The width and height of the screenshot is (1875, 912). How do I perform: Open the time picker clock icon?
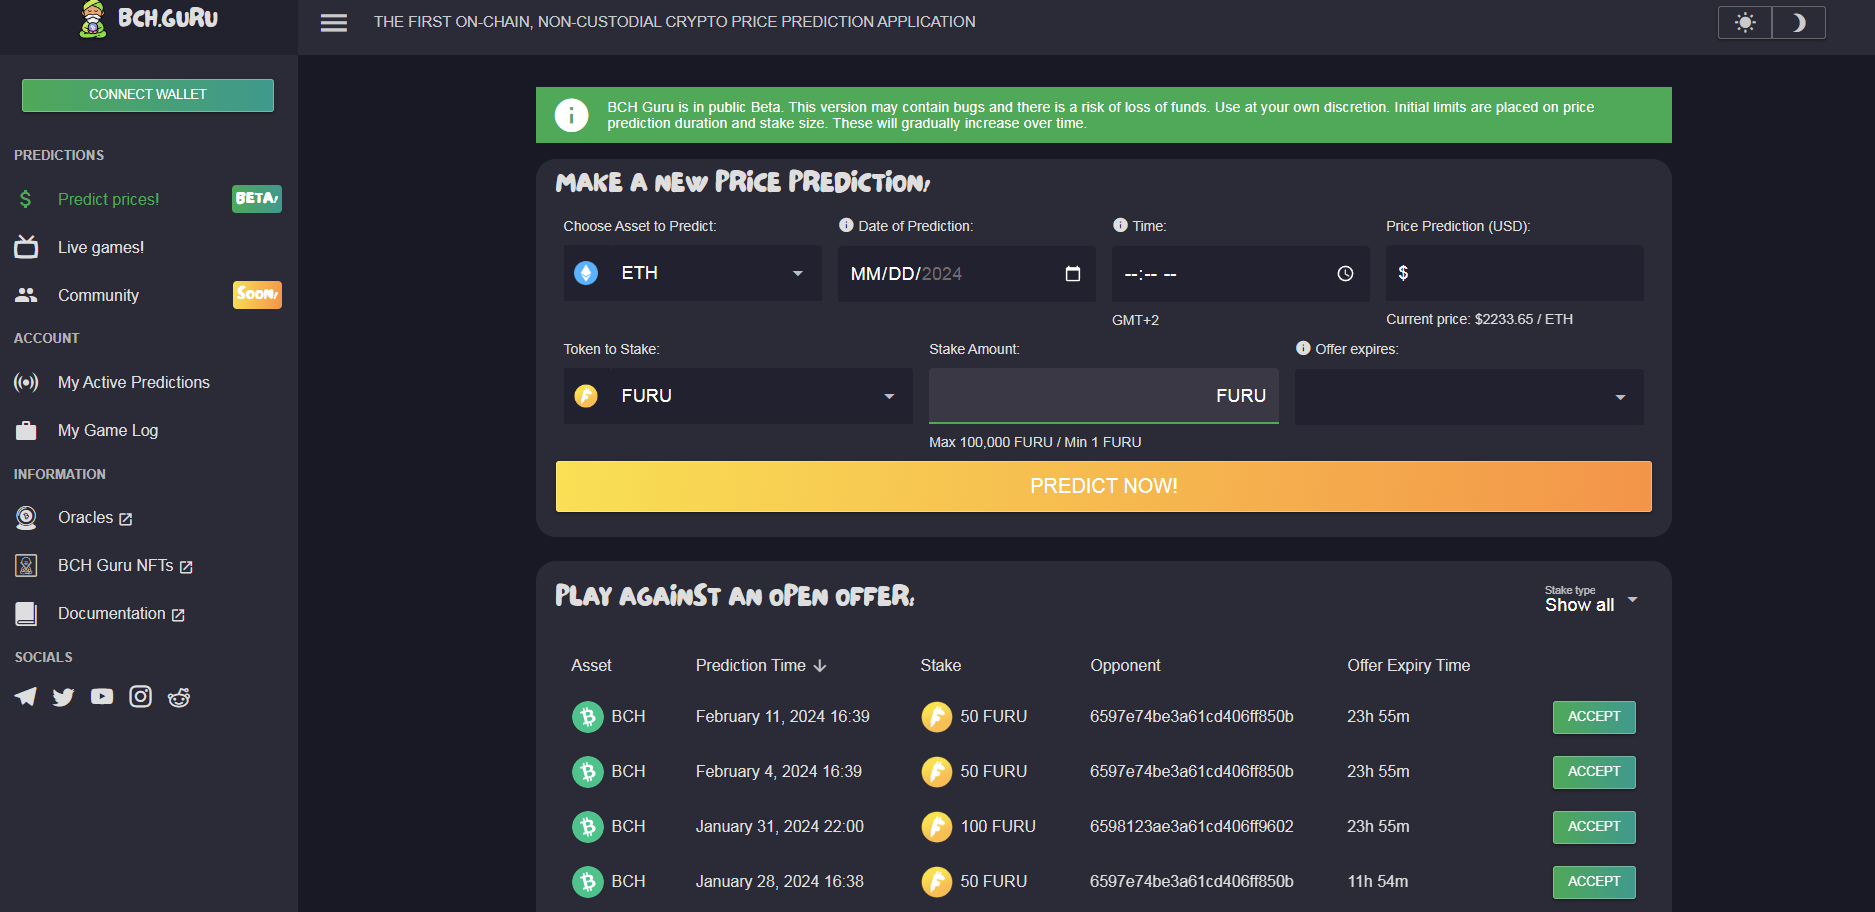click(1345, 274)
